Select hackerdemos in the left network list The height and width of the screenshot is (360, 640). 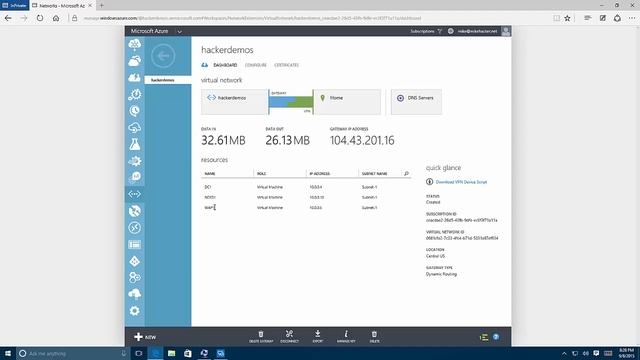pos(168,80)
